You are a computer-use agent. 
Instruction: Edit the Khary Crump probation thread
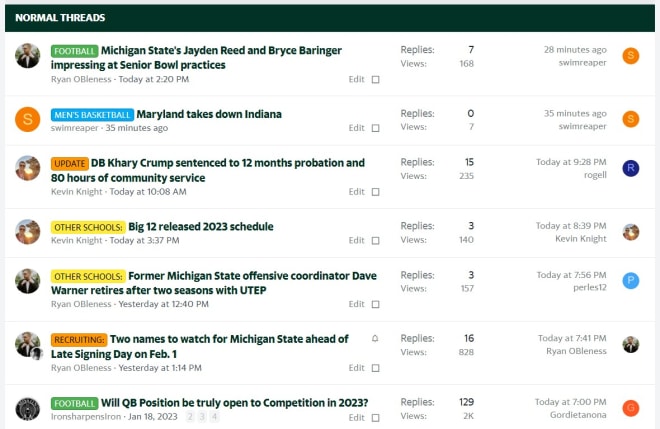point(356,192)
